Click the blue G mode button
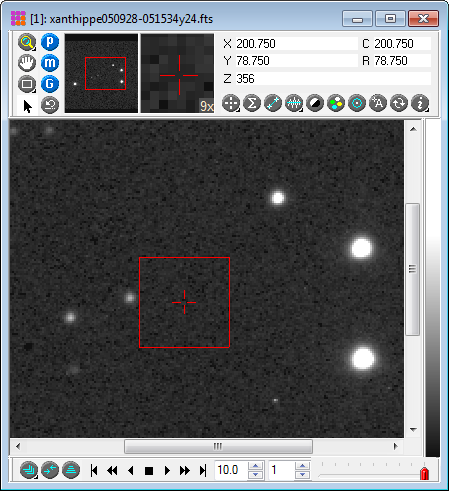The image size is (449, 491). click(50, 84)
